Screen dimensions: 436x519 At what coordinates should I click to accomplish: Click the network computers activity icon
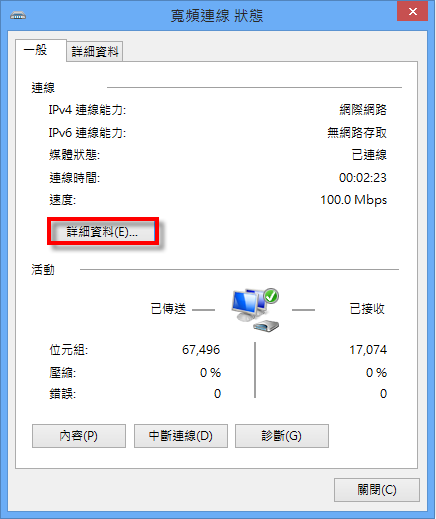(255, 310)
